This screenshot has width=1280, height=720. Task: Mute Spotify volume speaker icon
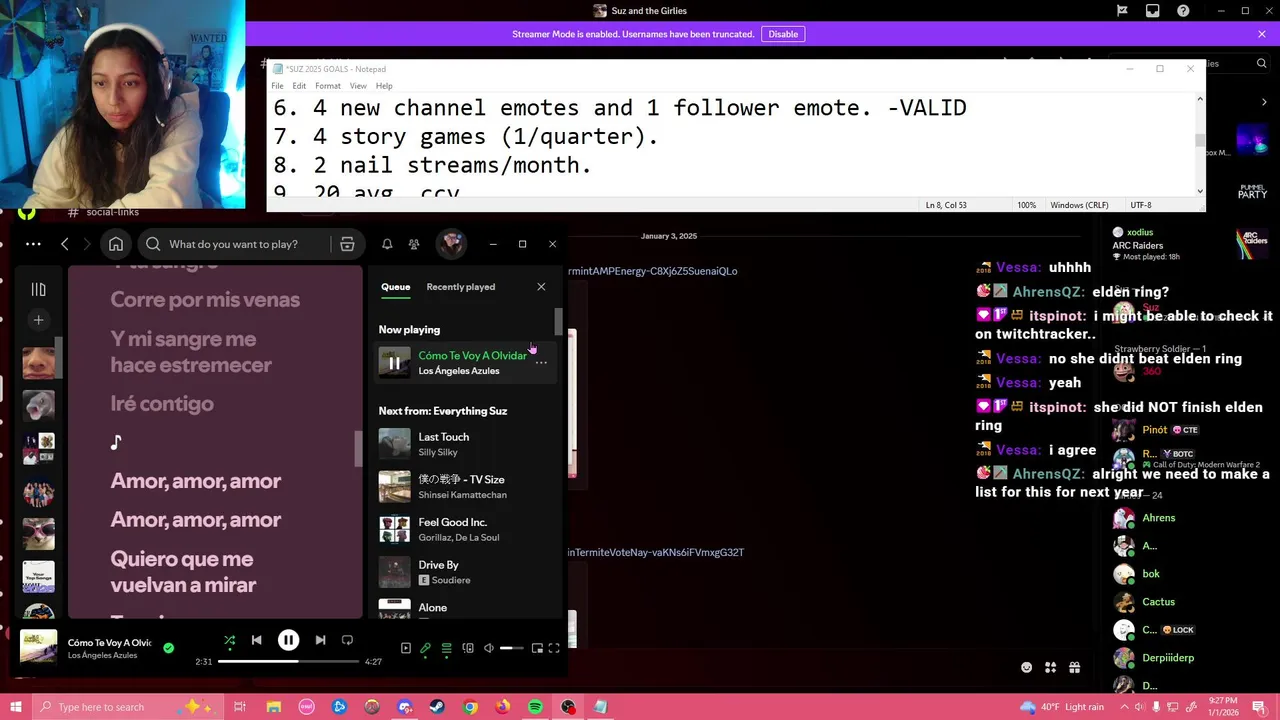pyautogui.click(x=488, y=648)
